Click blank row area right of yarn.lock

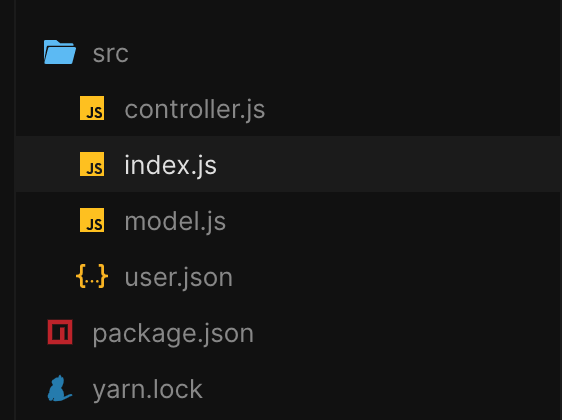[381, 388]
